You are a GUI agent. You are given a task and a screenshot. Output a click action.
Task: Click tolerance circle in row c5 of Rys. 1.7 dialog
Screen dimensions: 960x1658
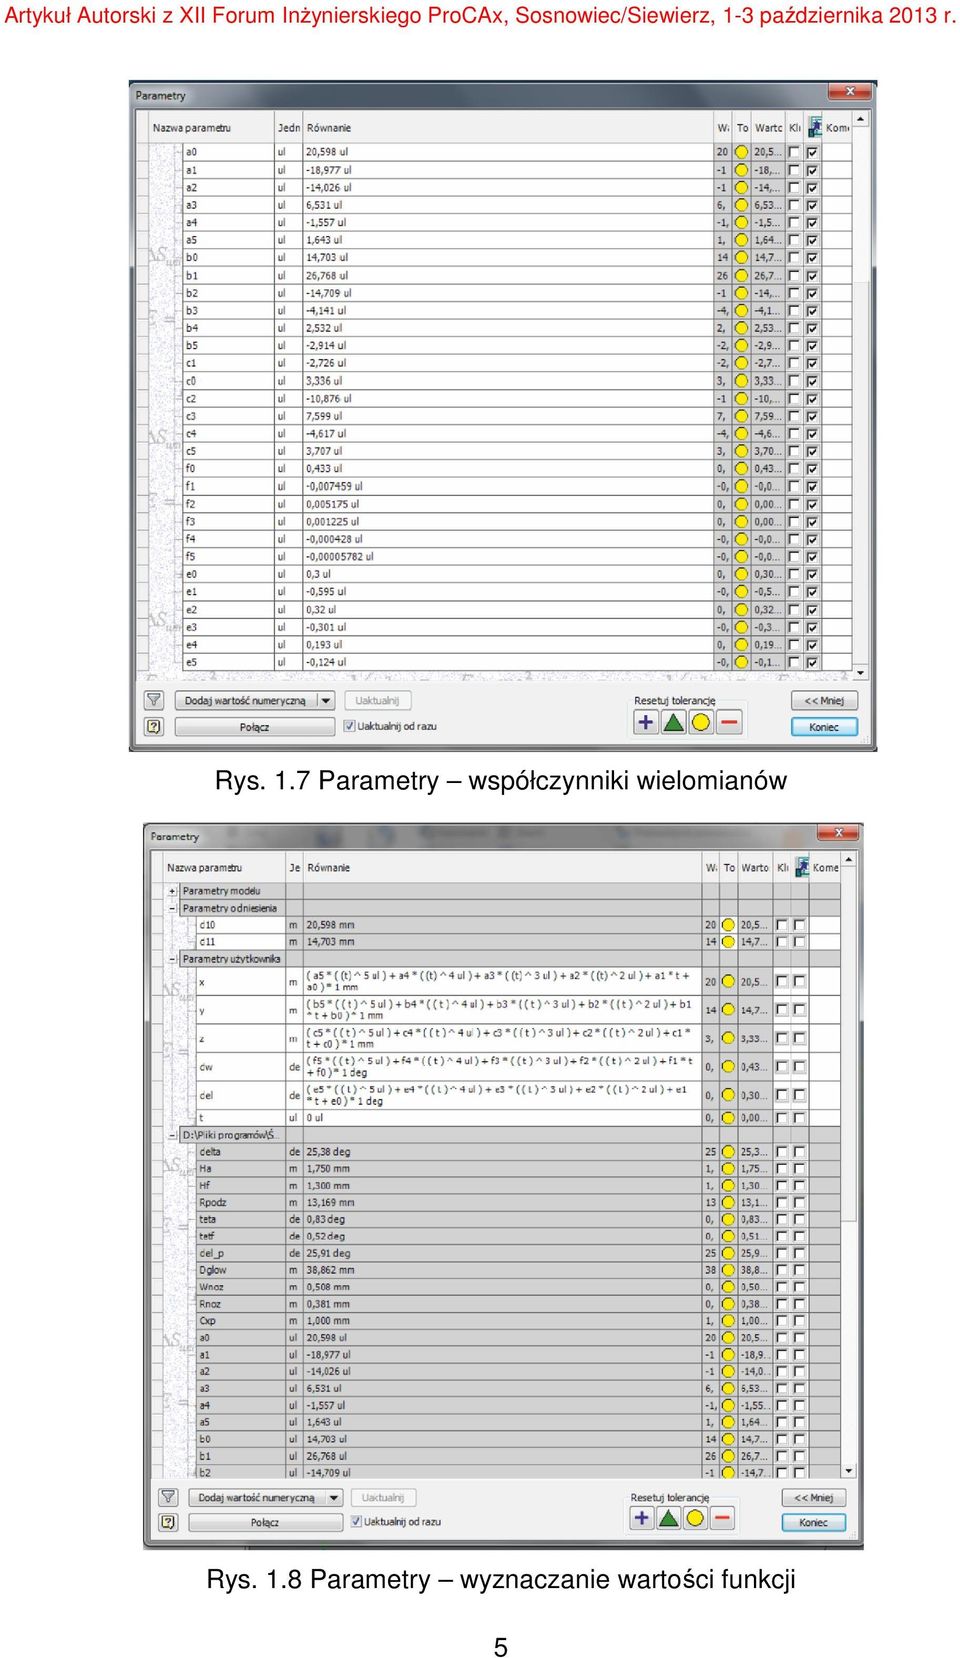(741, 451)
